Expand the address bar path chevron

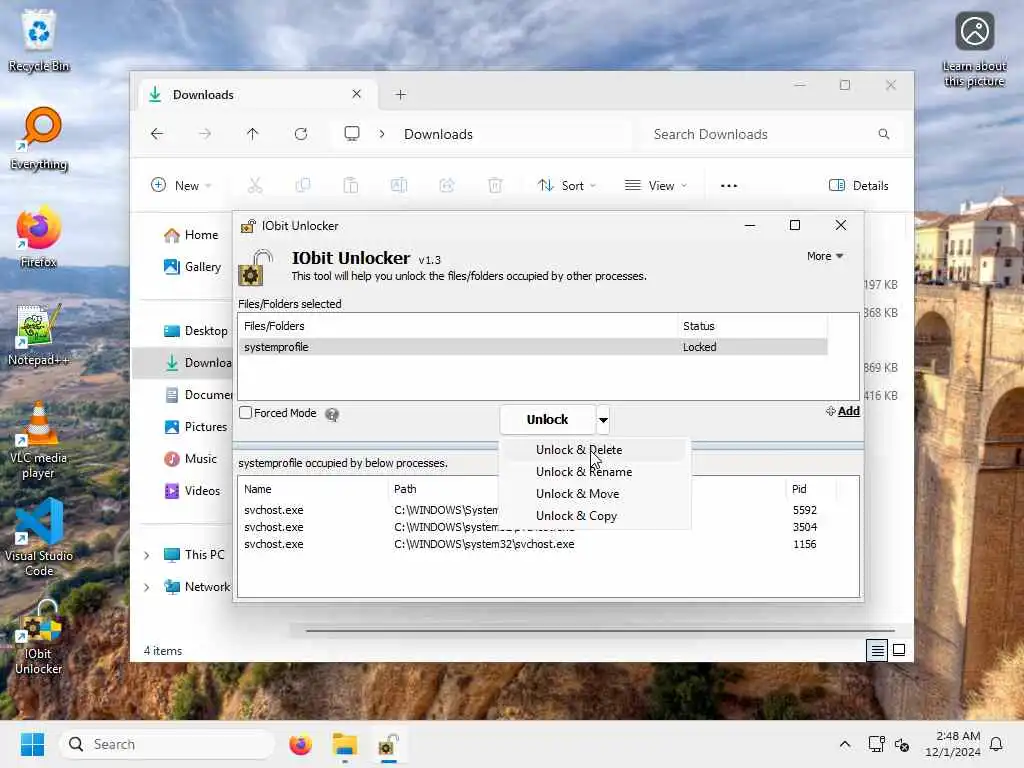[382, 134]
